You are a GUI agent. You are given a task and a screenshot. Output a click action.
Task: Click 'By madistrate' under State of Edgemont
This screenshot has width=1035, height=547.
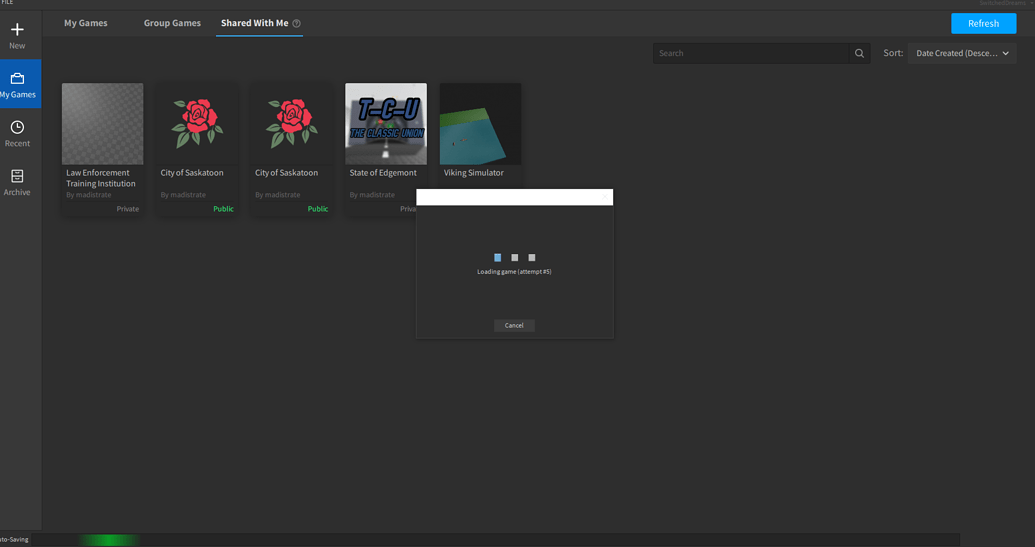pyautogui.click(x=372, y=195)
